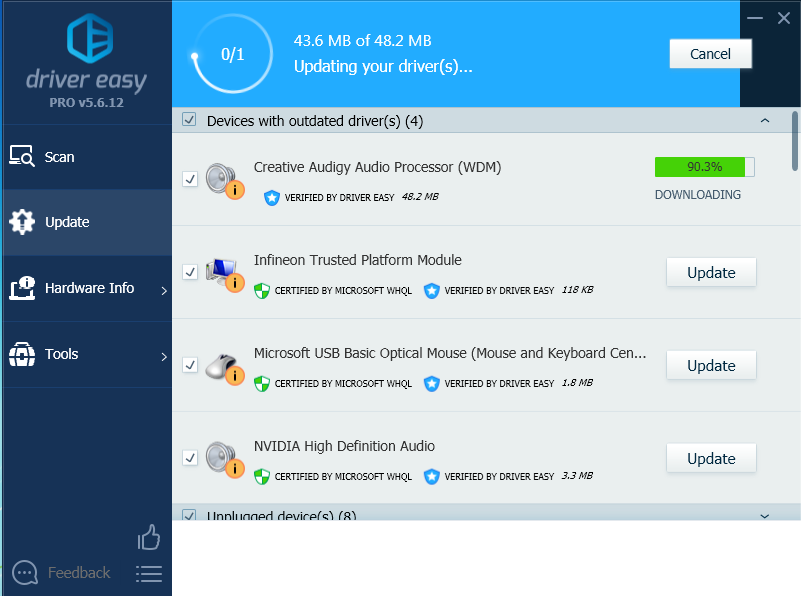Click the PRO v5.6.12 version label
Viewport: 801px width, 596px height.
[86, 103]
